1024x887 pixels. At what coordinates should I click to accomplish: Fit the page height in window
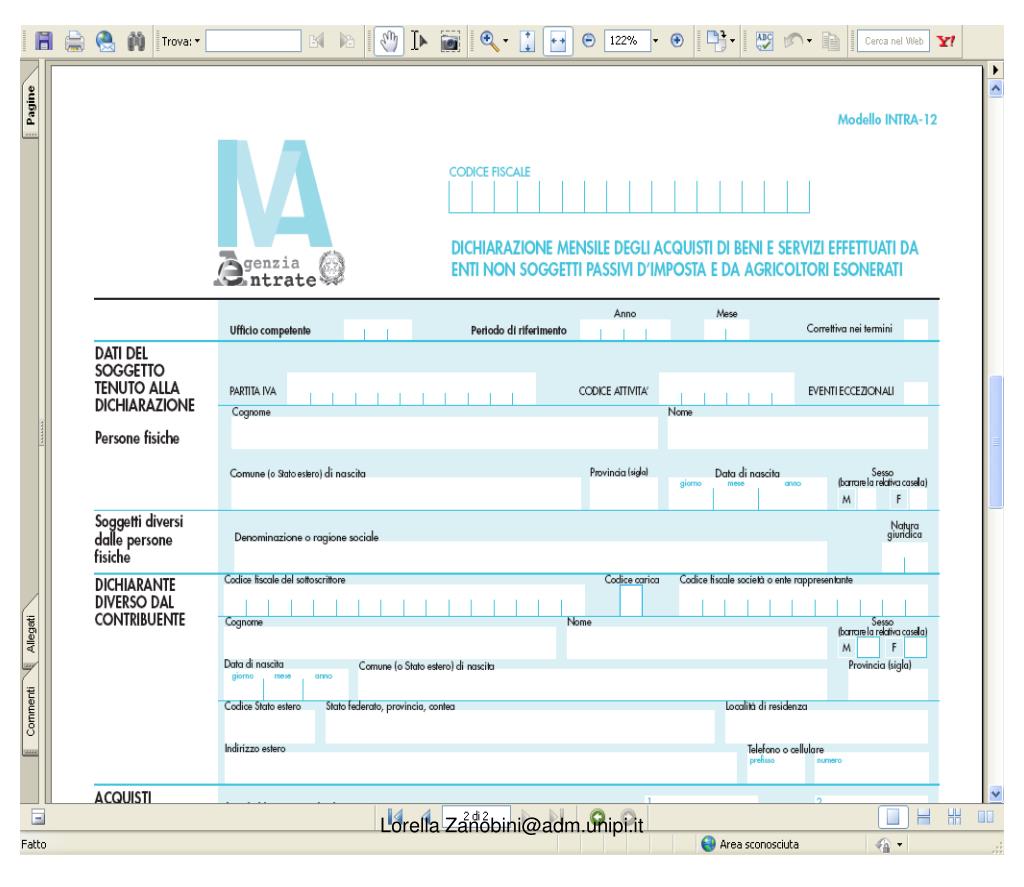click(527, 41)
